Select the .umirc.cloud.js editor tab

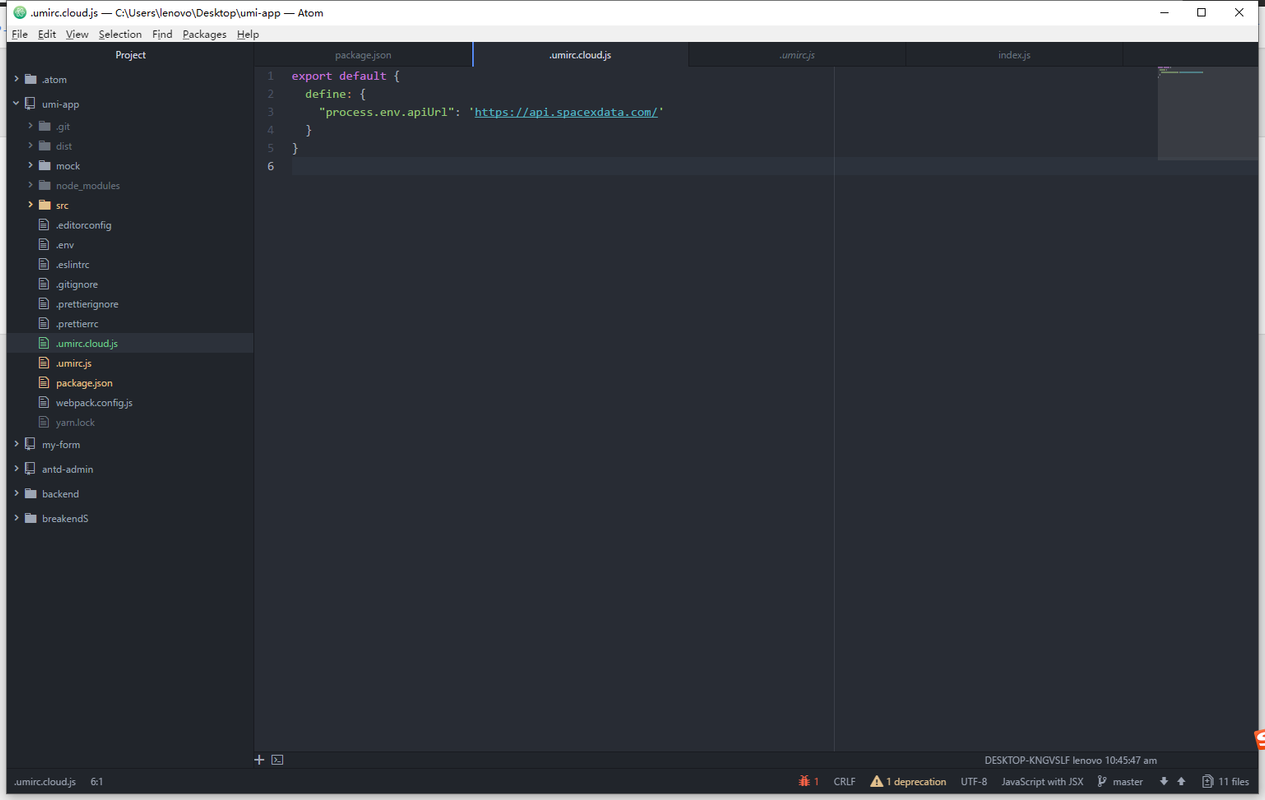click(x=580, y=55)
